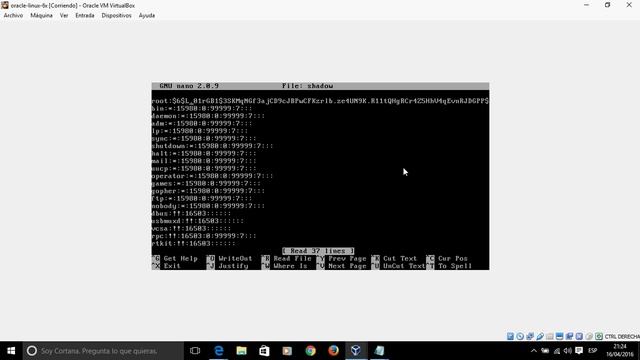Click the USB devices indicator in VirtualBox status bar
640x360 pixels.
coord(540,336)
